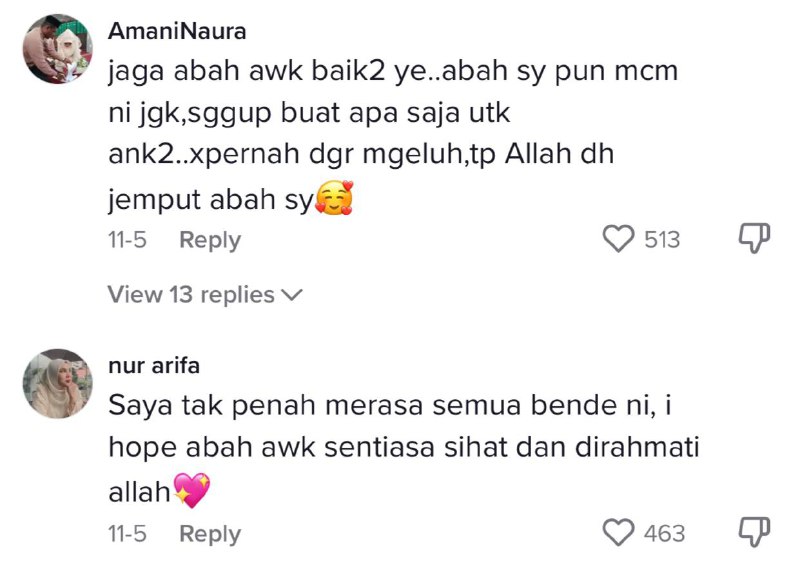Click the 11-5 date under AmaniNaura's comment

pos(127,239)
